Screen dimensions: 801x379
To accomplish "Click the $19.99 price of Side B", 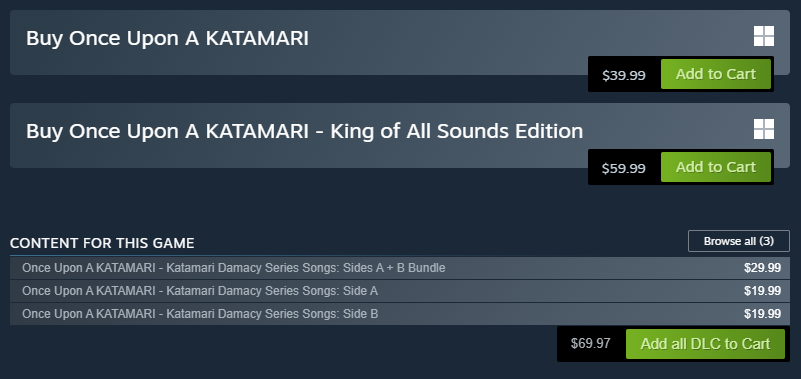I will 762,314.
